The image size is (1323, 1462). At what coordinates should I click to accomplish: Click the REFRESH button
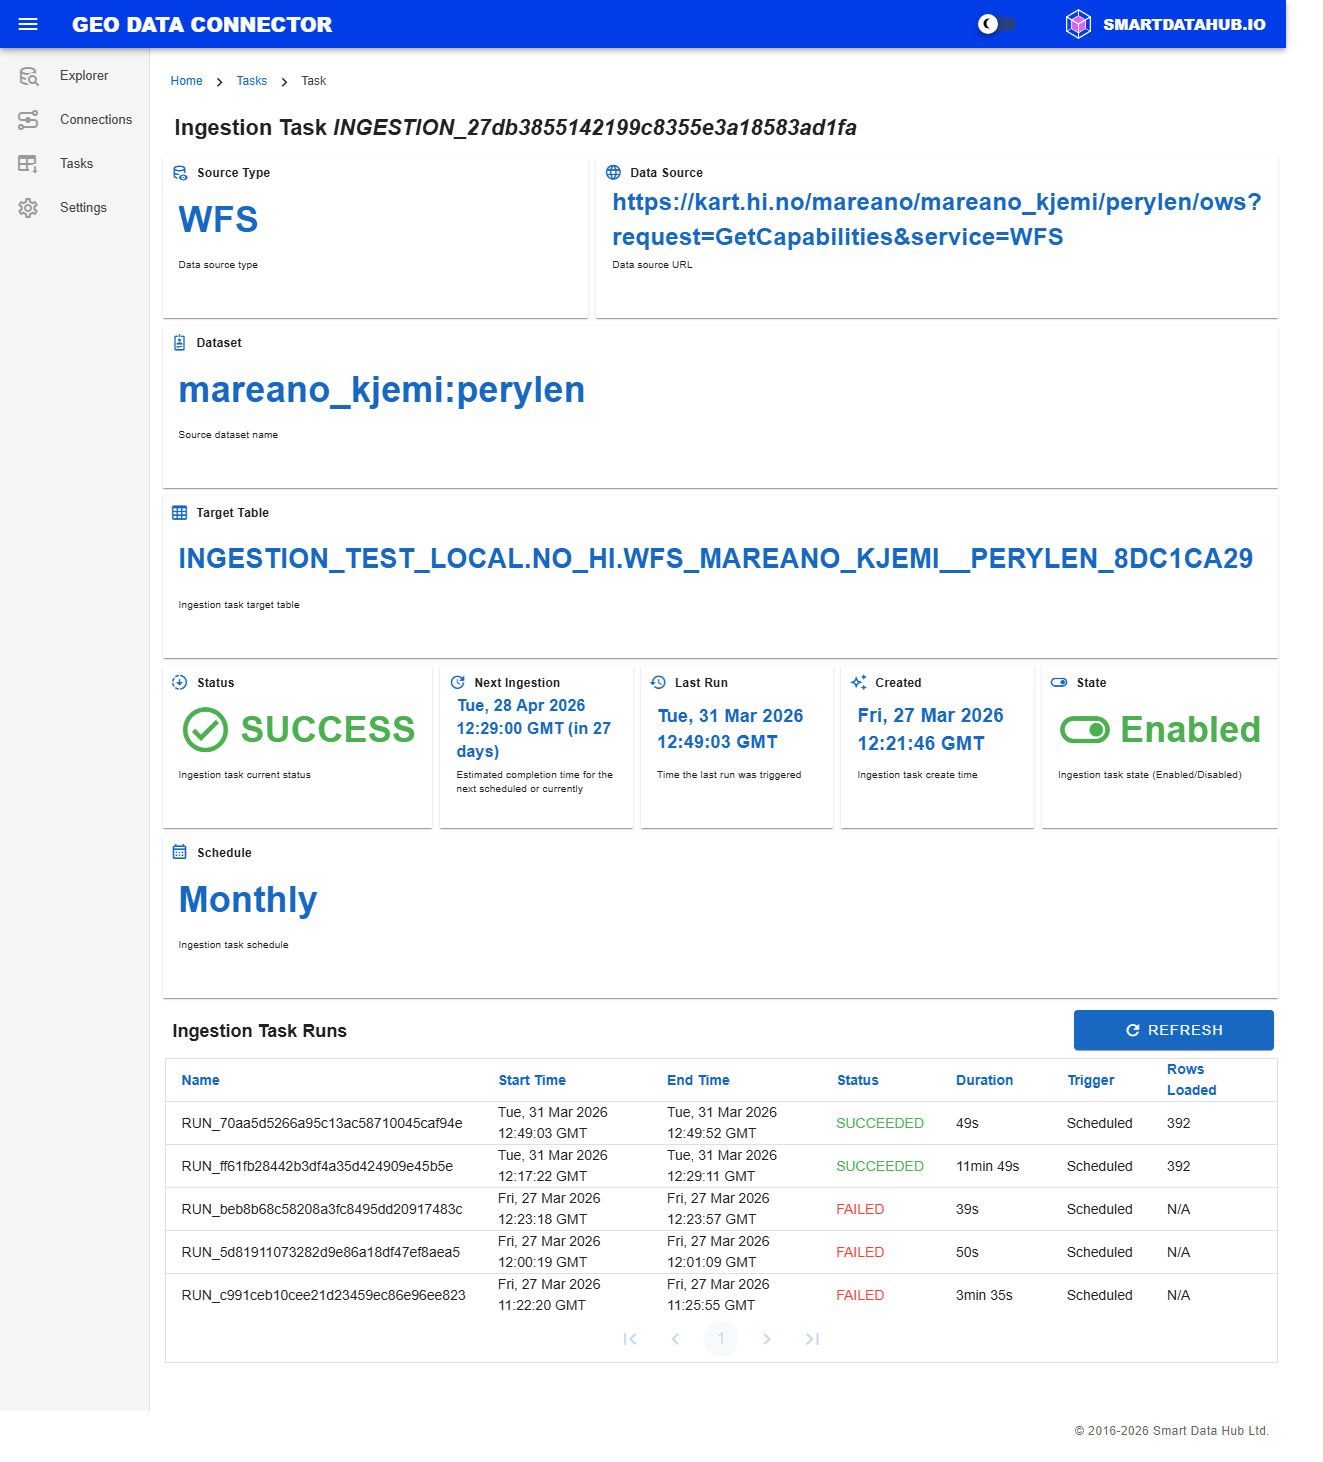coord(1174,1030)
